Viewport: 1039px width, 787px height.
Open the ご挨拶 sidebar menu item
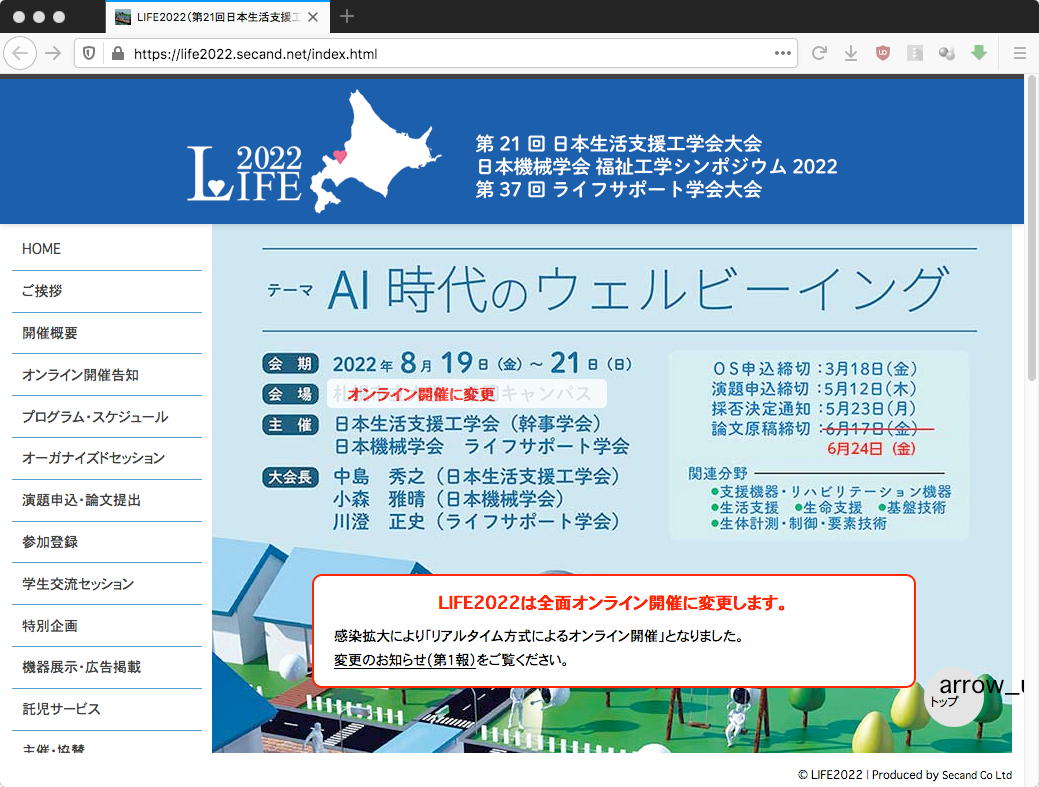[107, 291]
